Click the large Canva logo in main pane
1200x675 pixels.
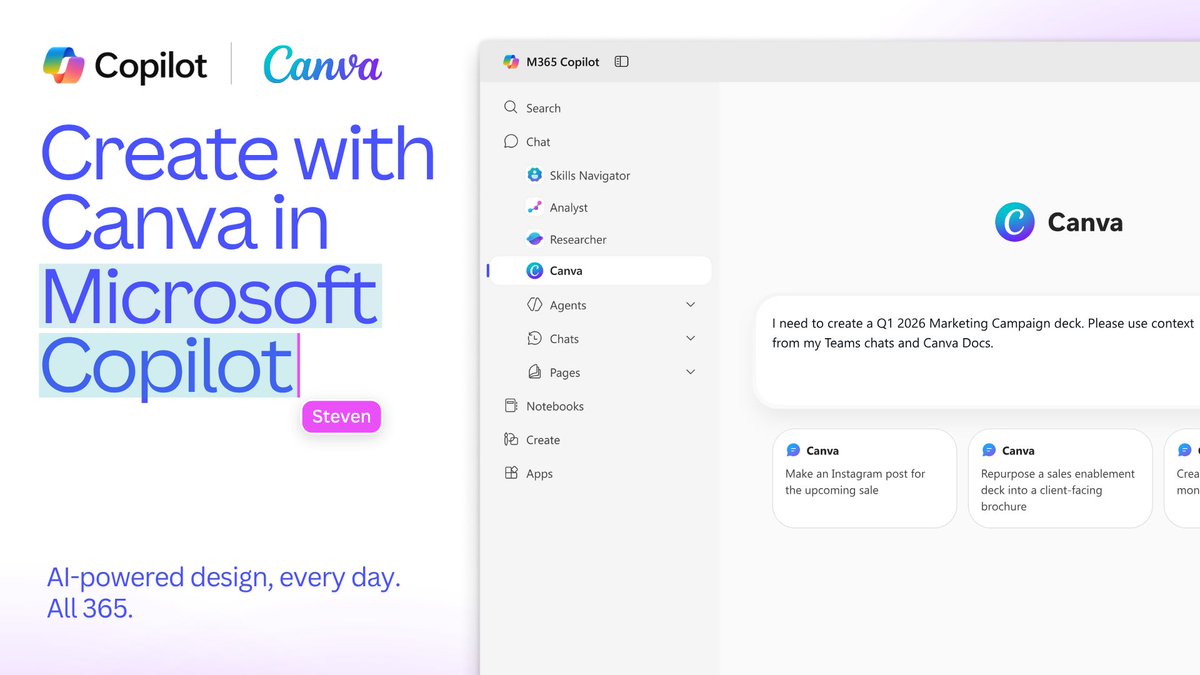pos(1015,222)
